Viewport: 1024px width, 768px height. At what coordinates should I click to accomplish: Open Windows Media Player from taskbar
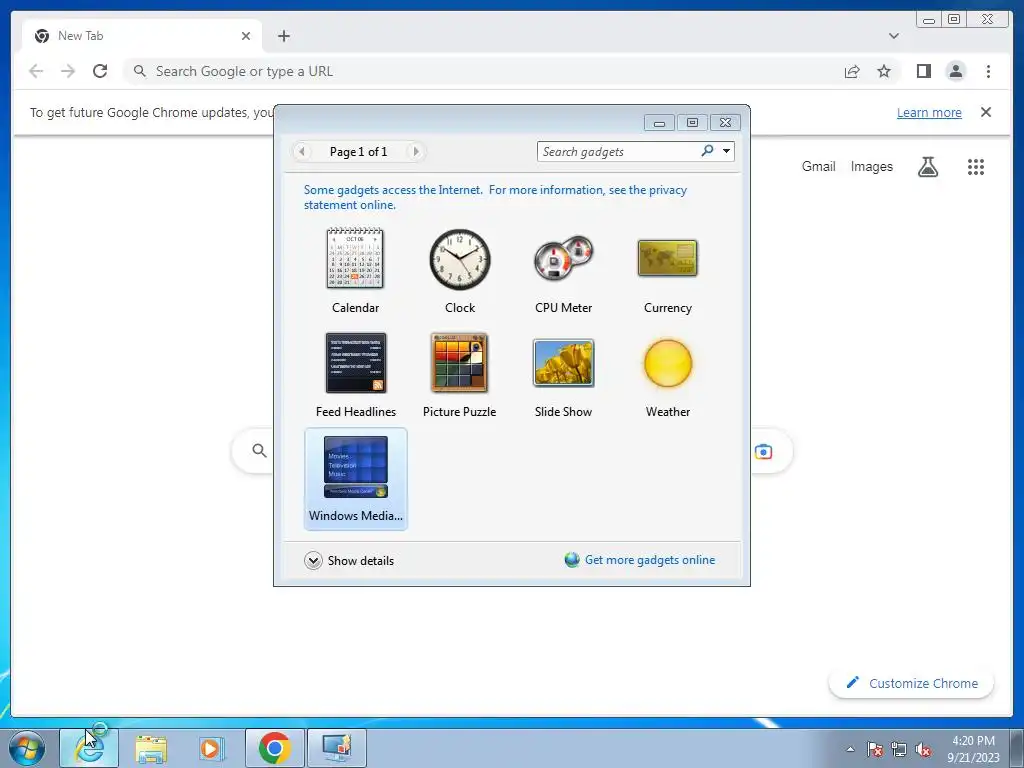[x=212, y=748]
